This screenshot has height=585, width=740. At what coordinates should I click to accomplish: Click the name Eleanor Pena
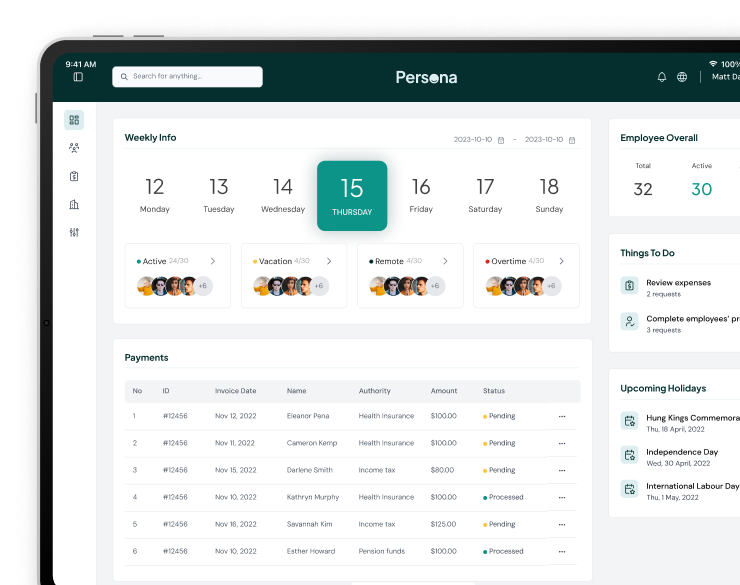(x=308, y=416)
